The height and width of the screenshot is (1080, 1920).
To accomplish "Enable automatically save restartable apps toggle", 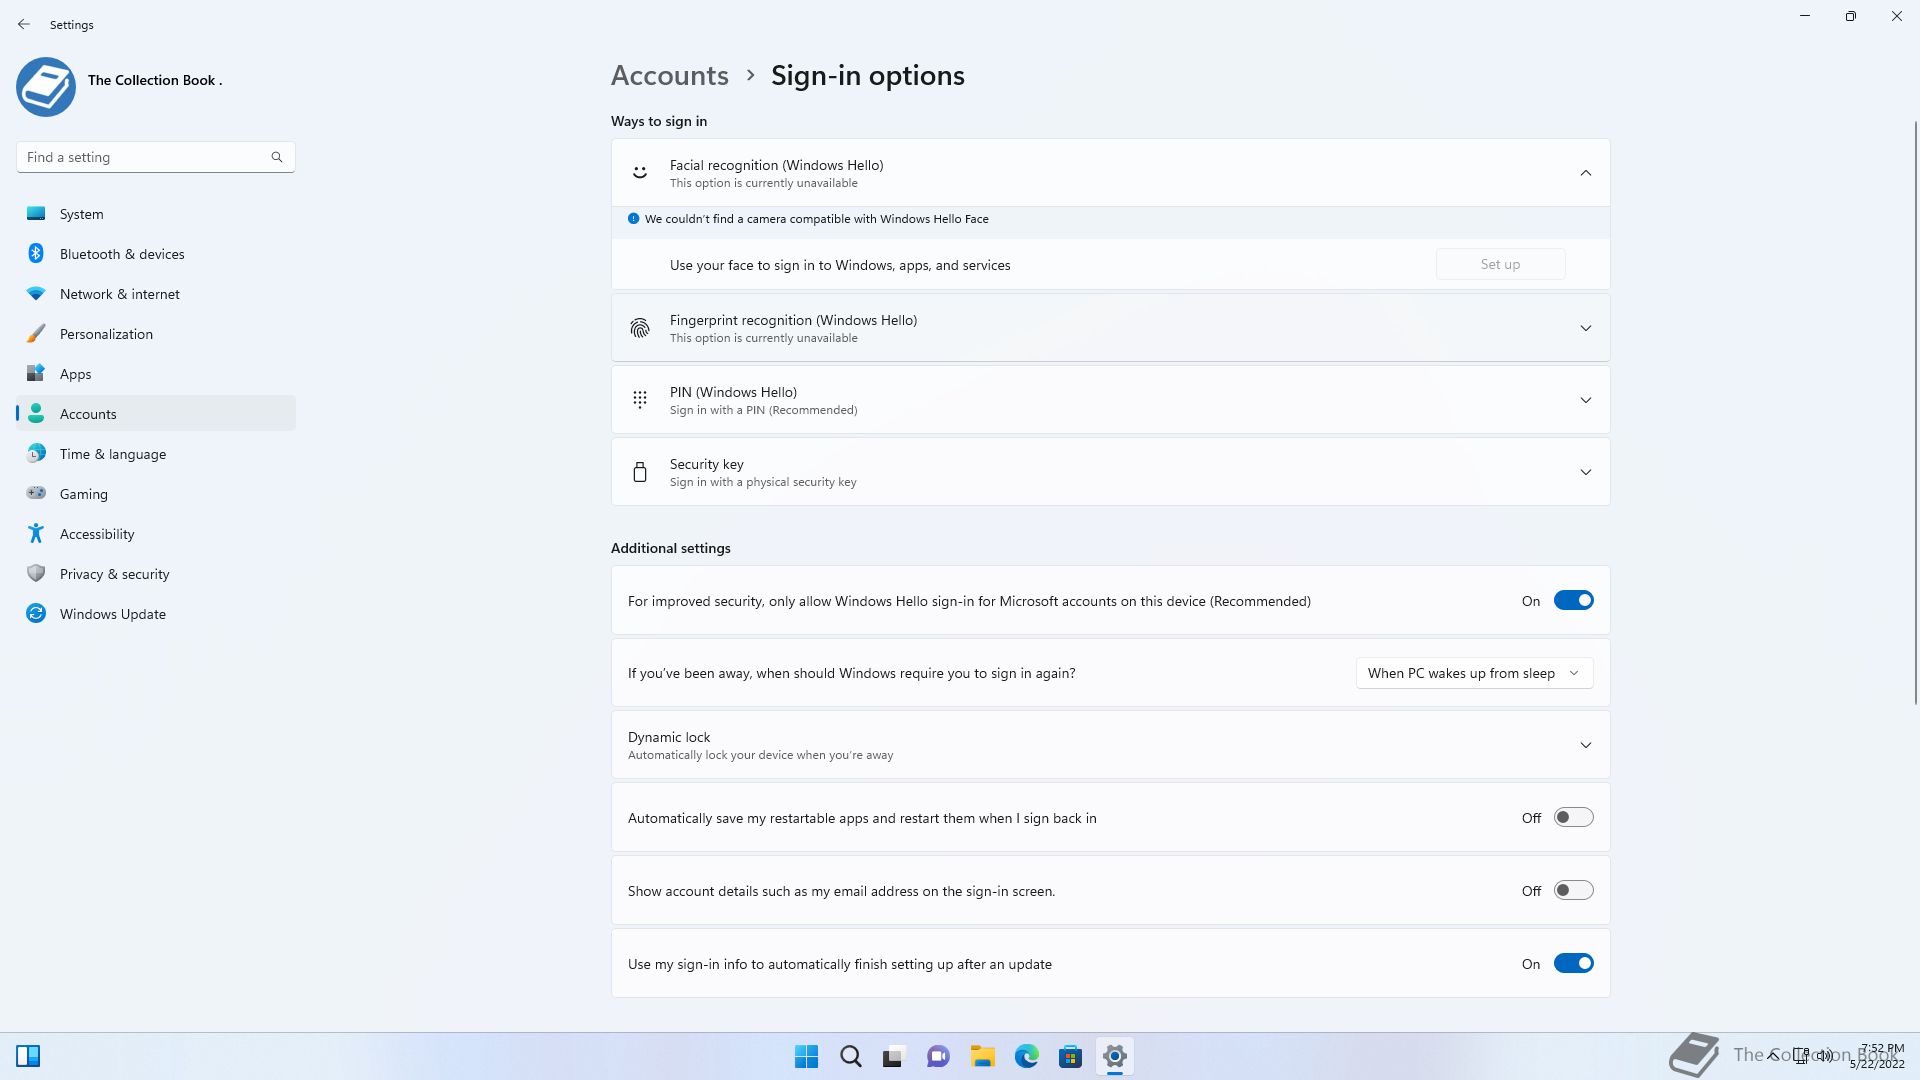I will (1573, 817).
